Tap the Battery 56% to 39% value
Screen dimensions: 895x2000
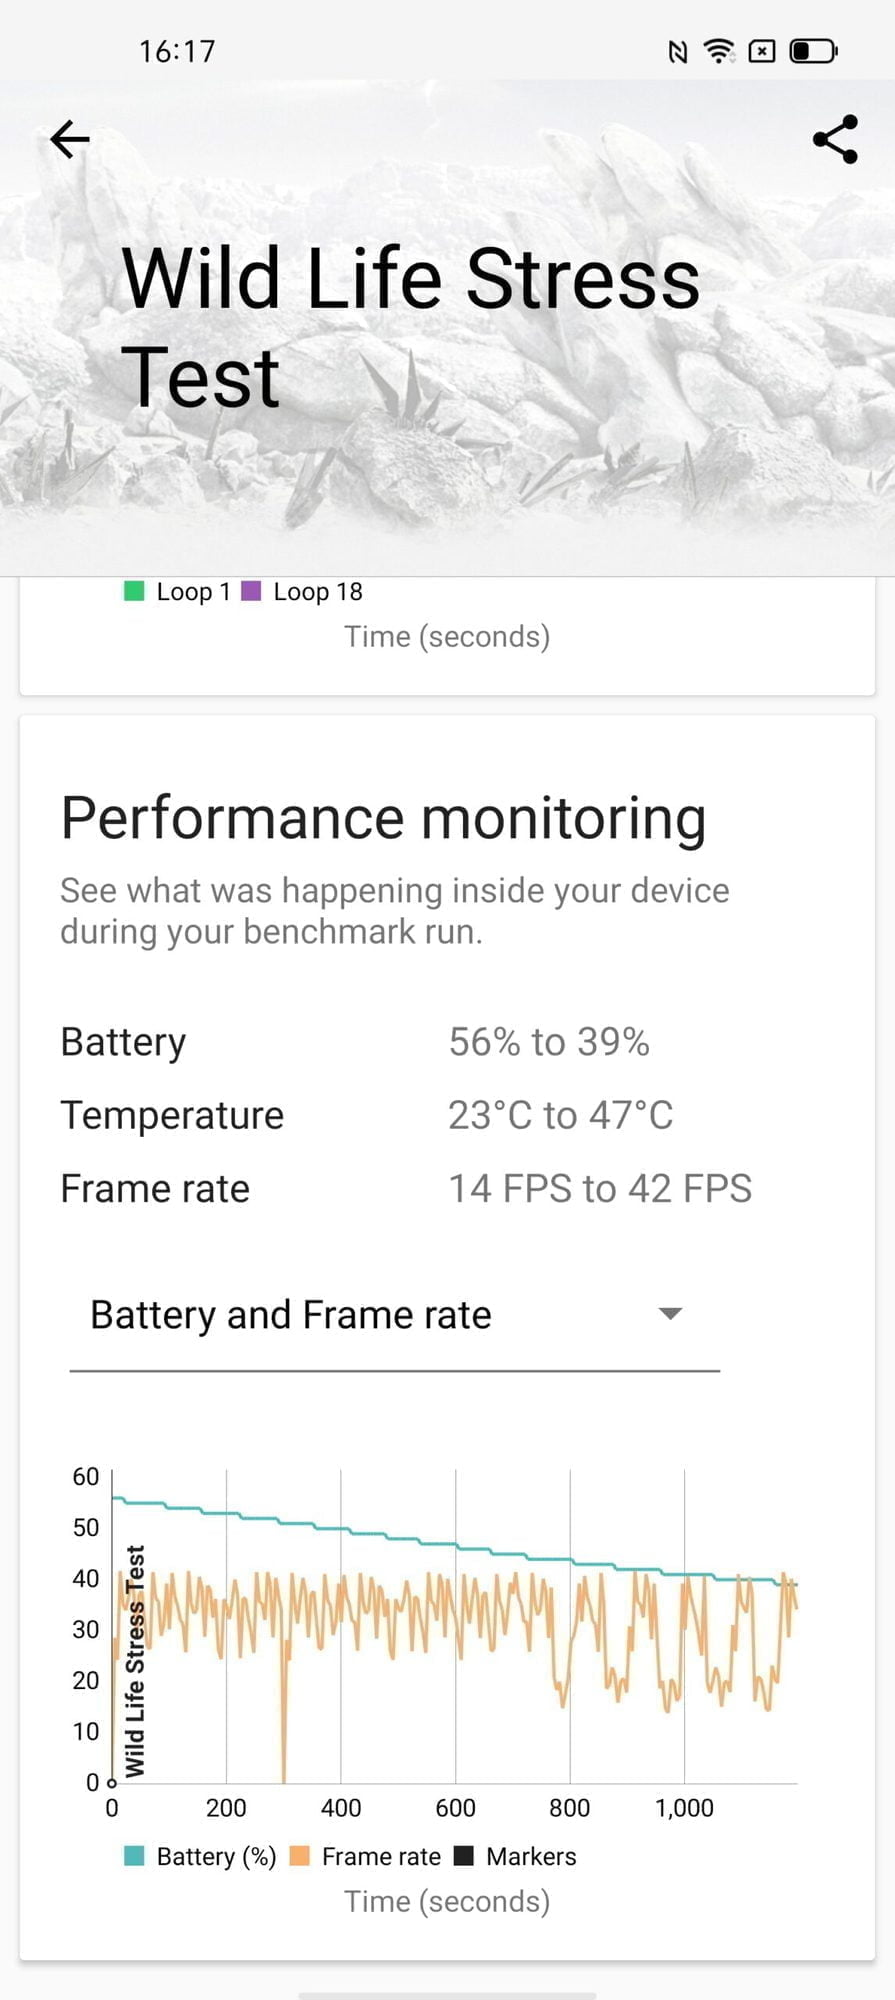point(549,1042)
